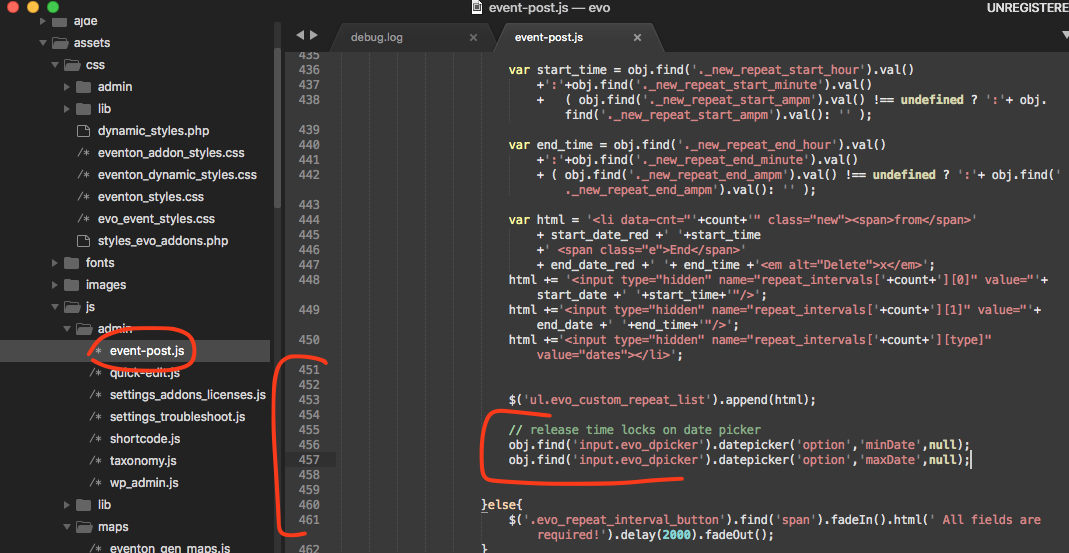Viewport: 1069px width, 553px height.
Task: Click the }else{ statement on line 460
Action: 502,505
